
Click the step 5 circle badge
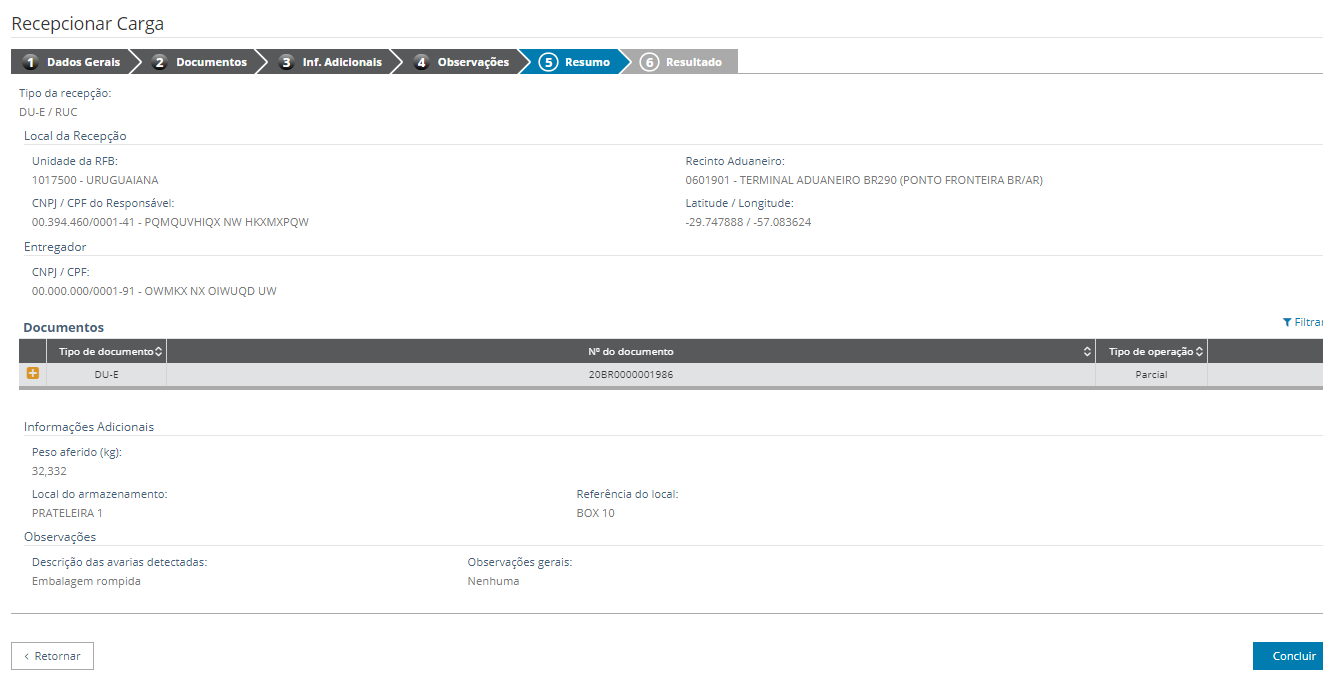(548, 62)
